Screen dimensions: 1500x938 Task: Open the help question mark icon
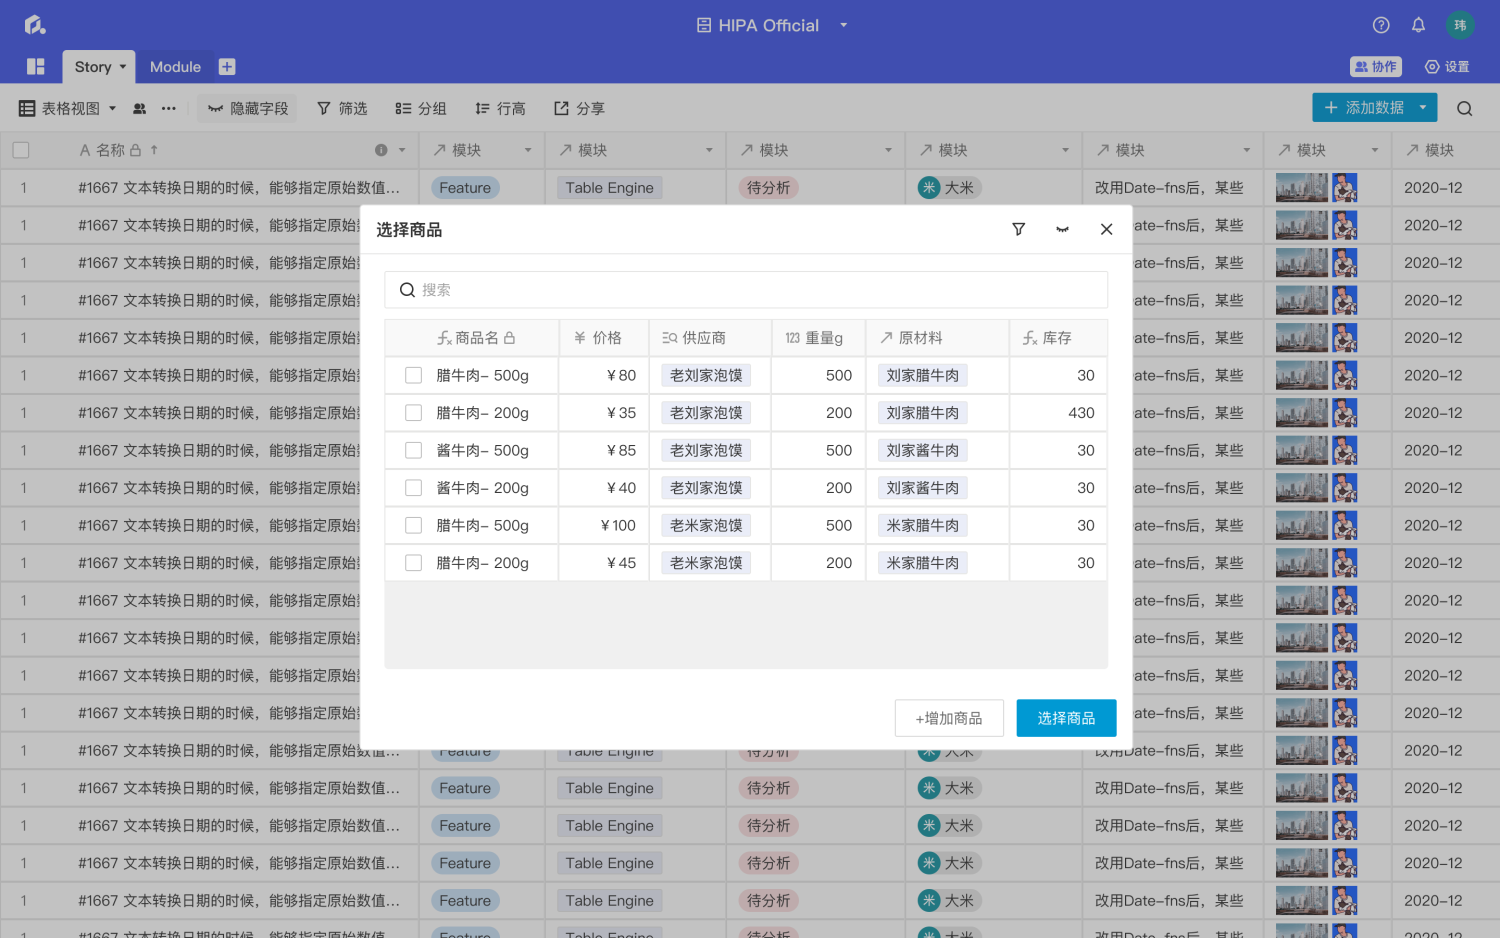[x=1381, y=25]
